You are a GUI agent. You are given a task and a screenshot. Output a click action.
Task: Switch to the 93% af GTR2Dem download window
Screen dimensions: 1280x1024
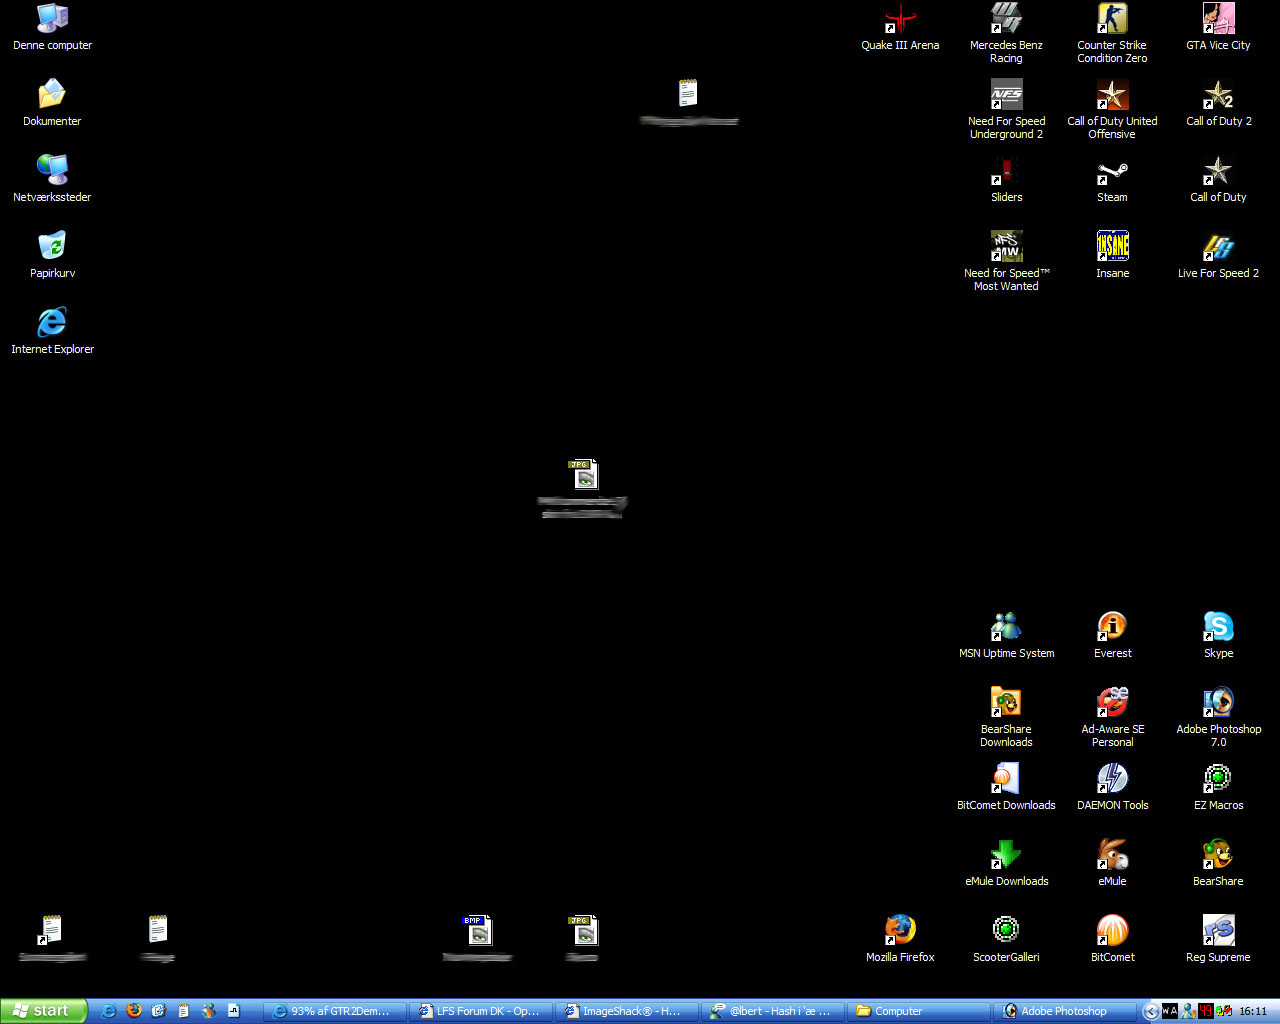click(x=336, y=1011)
